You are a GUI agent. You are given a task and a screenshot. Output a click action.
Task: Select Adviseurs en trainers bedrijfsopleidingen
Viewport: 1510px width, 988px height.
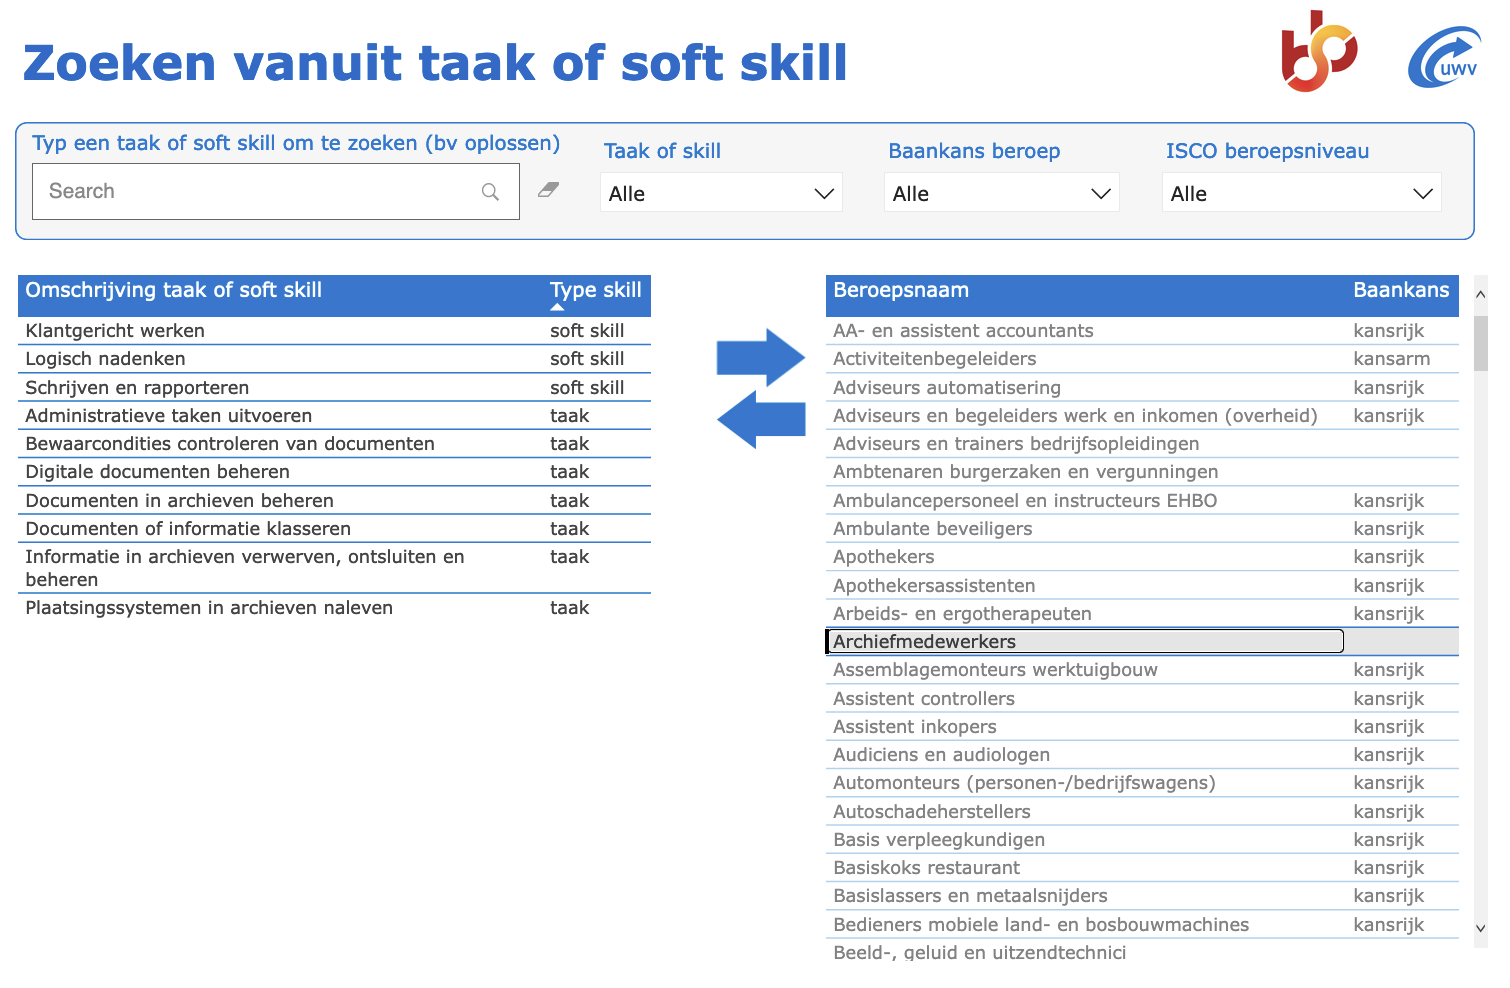(1142, 444)
